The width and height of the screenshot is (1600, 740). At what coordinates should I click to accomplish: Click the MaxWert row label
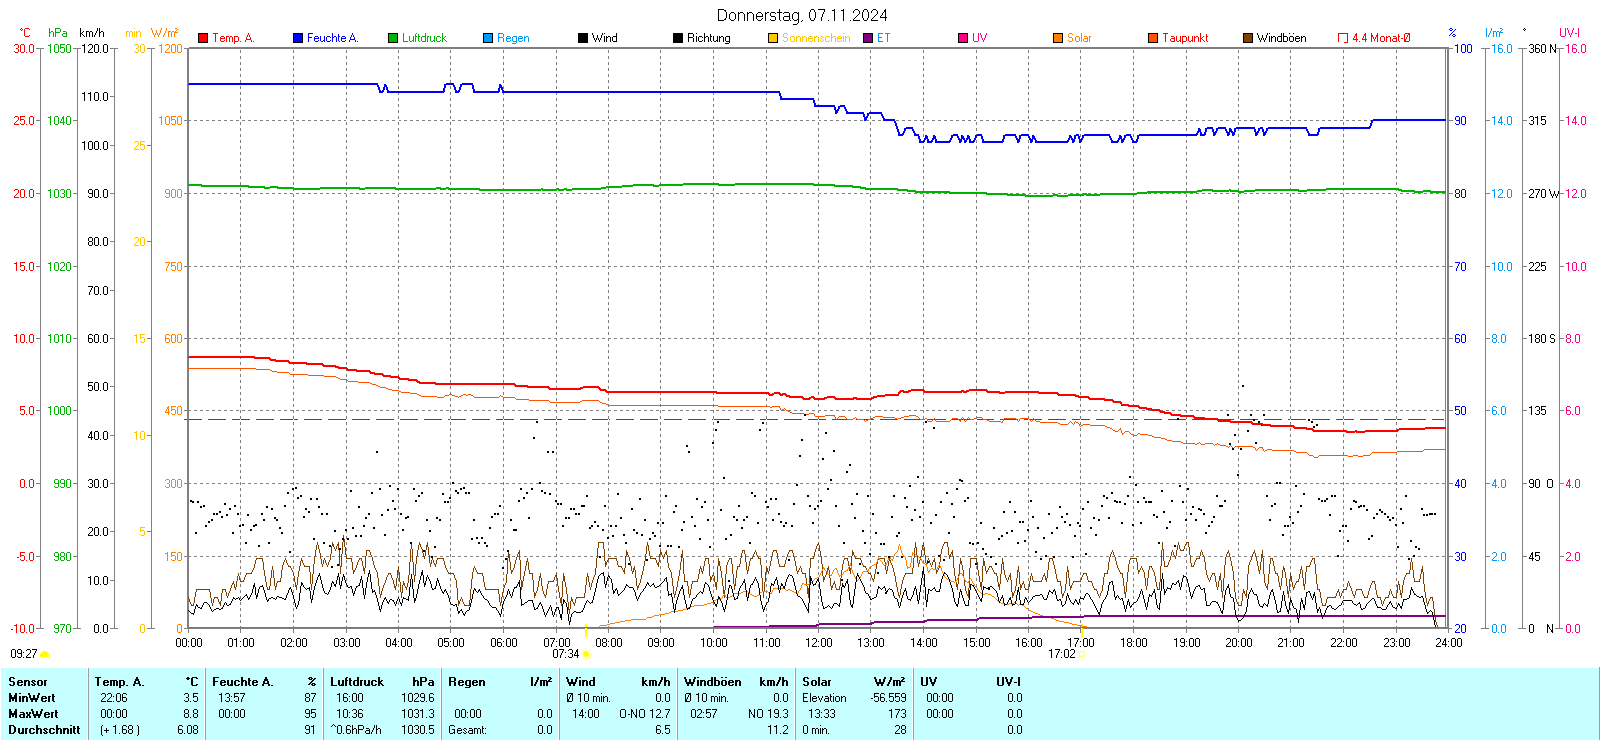[x=33, y=714]
